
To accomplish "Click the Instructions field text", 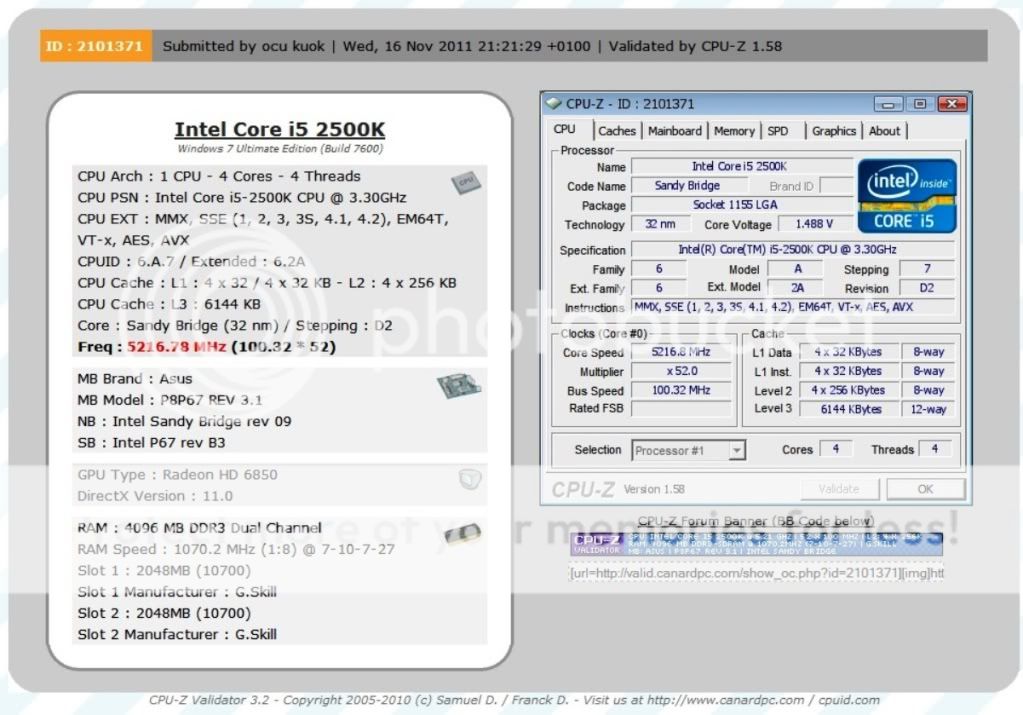I will pyautogui.click(x=792, y=307).
